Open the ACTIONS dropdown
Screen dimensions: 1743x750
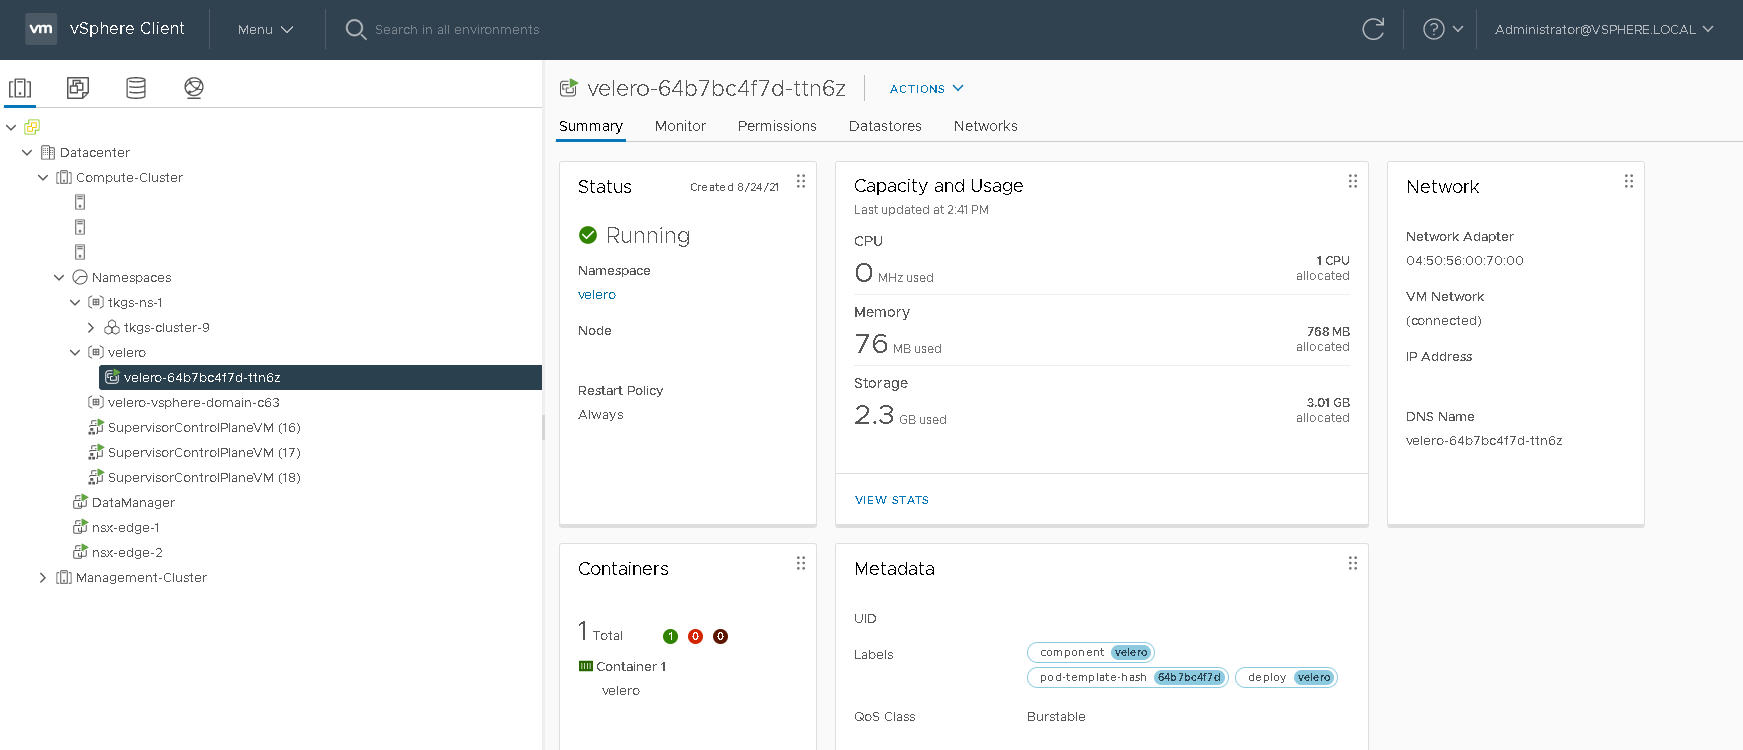pos(927,88)
